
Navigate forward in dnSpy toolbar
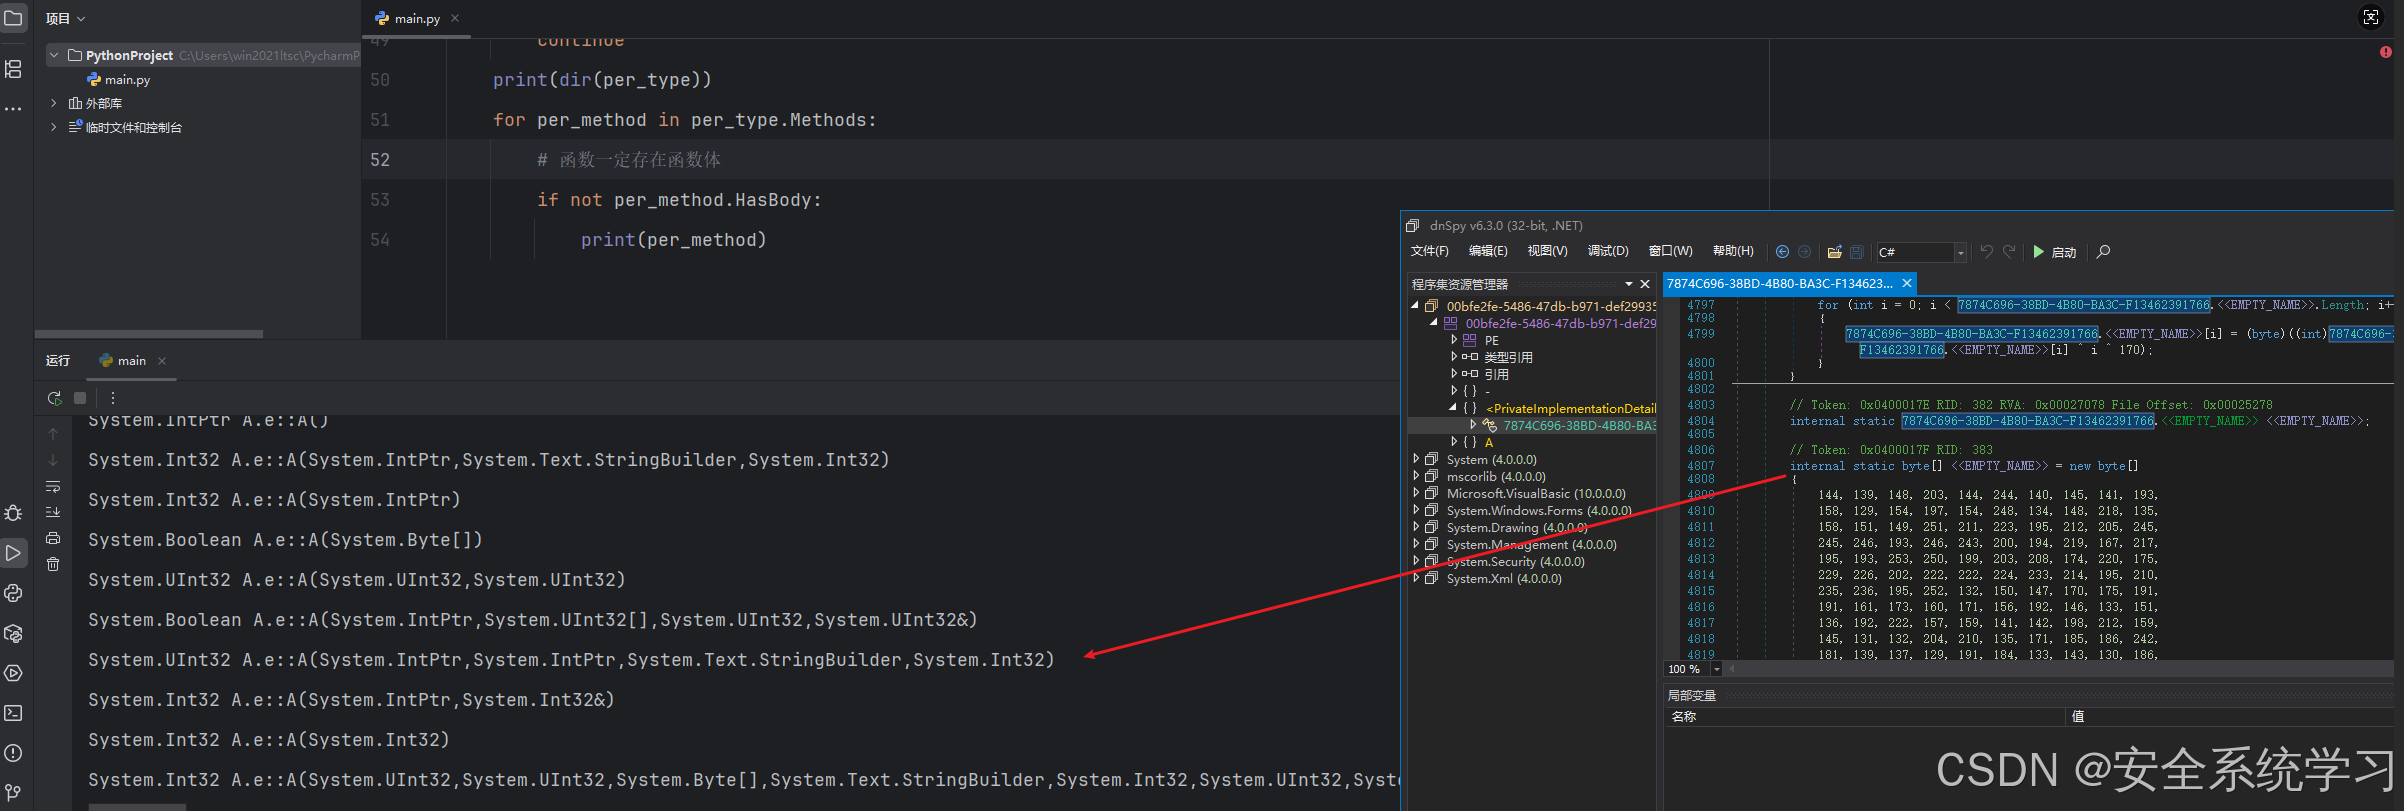[1804, 252]
